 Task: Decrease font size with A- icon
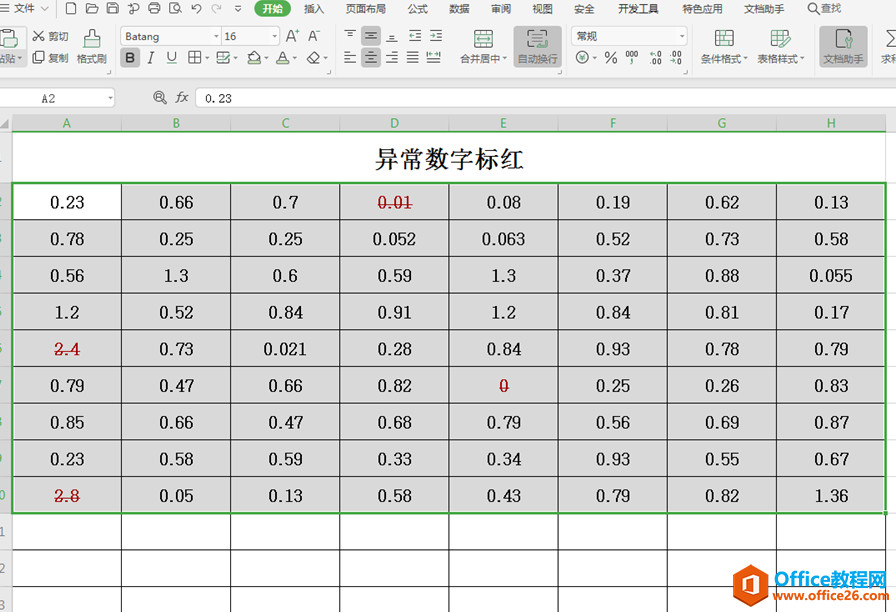point(314,36)
